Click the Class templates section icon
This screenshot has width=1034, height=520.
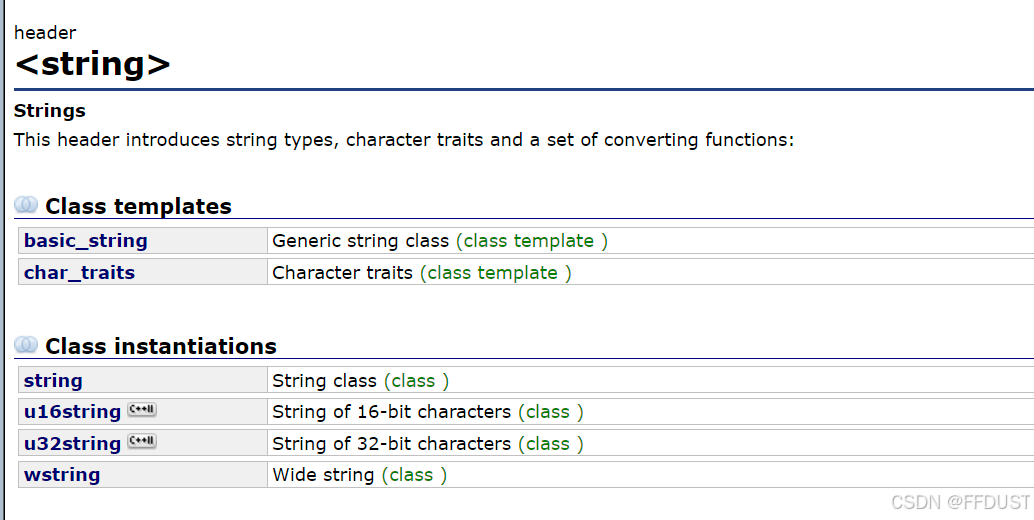pos(26,205)
